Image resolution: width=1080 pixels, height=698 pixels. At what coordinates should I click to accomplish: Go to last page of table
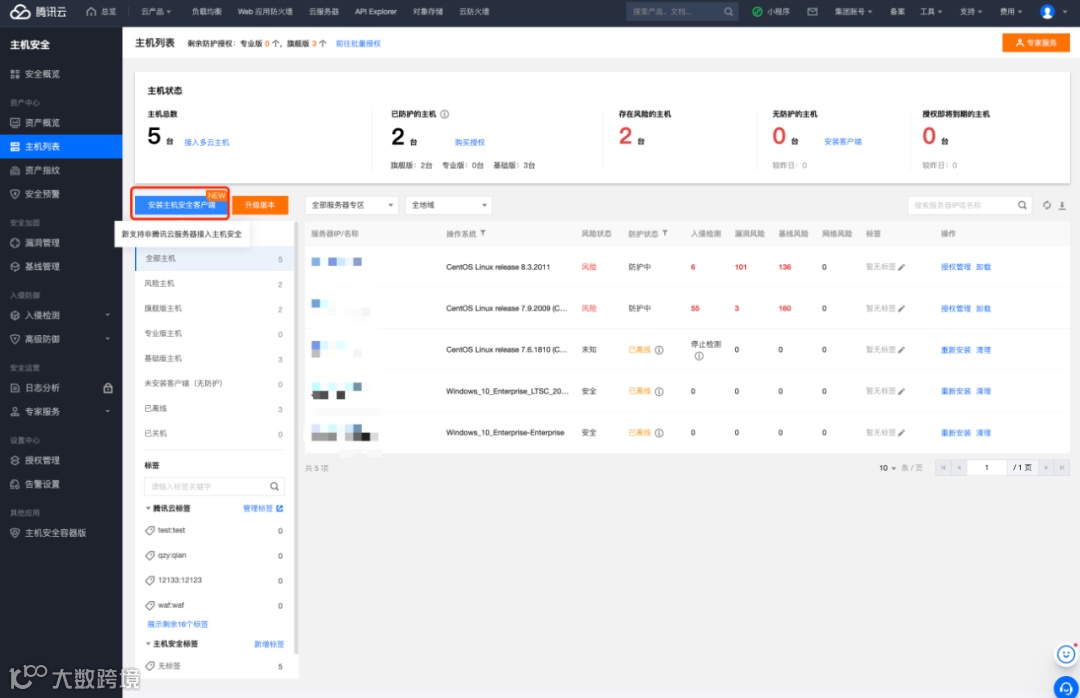(1061, 468)
